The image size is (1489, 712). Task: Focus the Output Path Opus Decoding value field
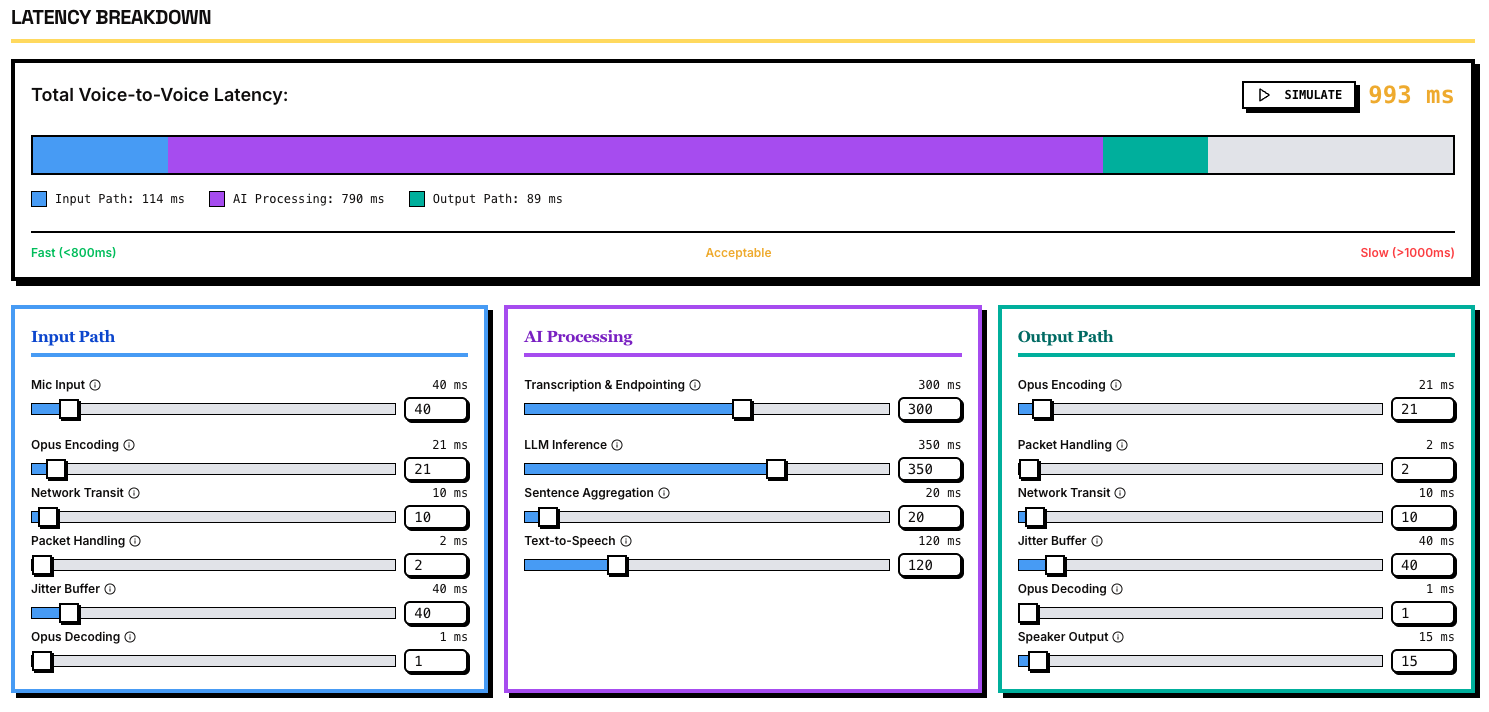[x=1422, y=613]
